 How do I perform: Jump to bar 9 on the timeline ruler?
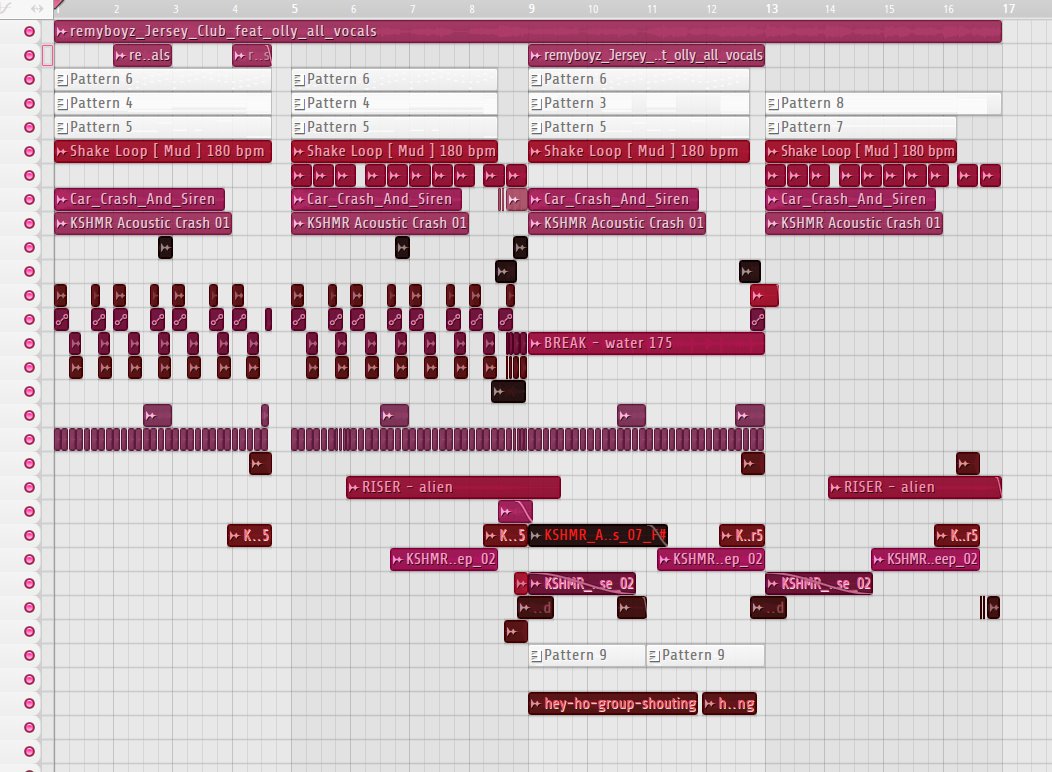click(x=531, y=9)
